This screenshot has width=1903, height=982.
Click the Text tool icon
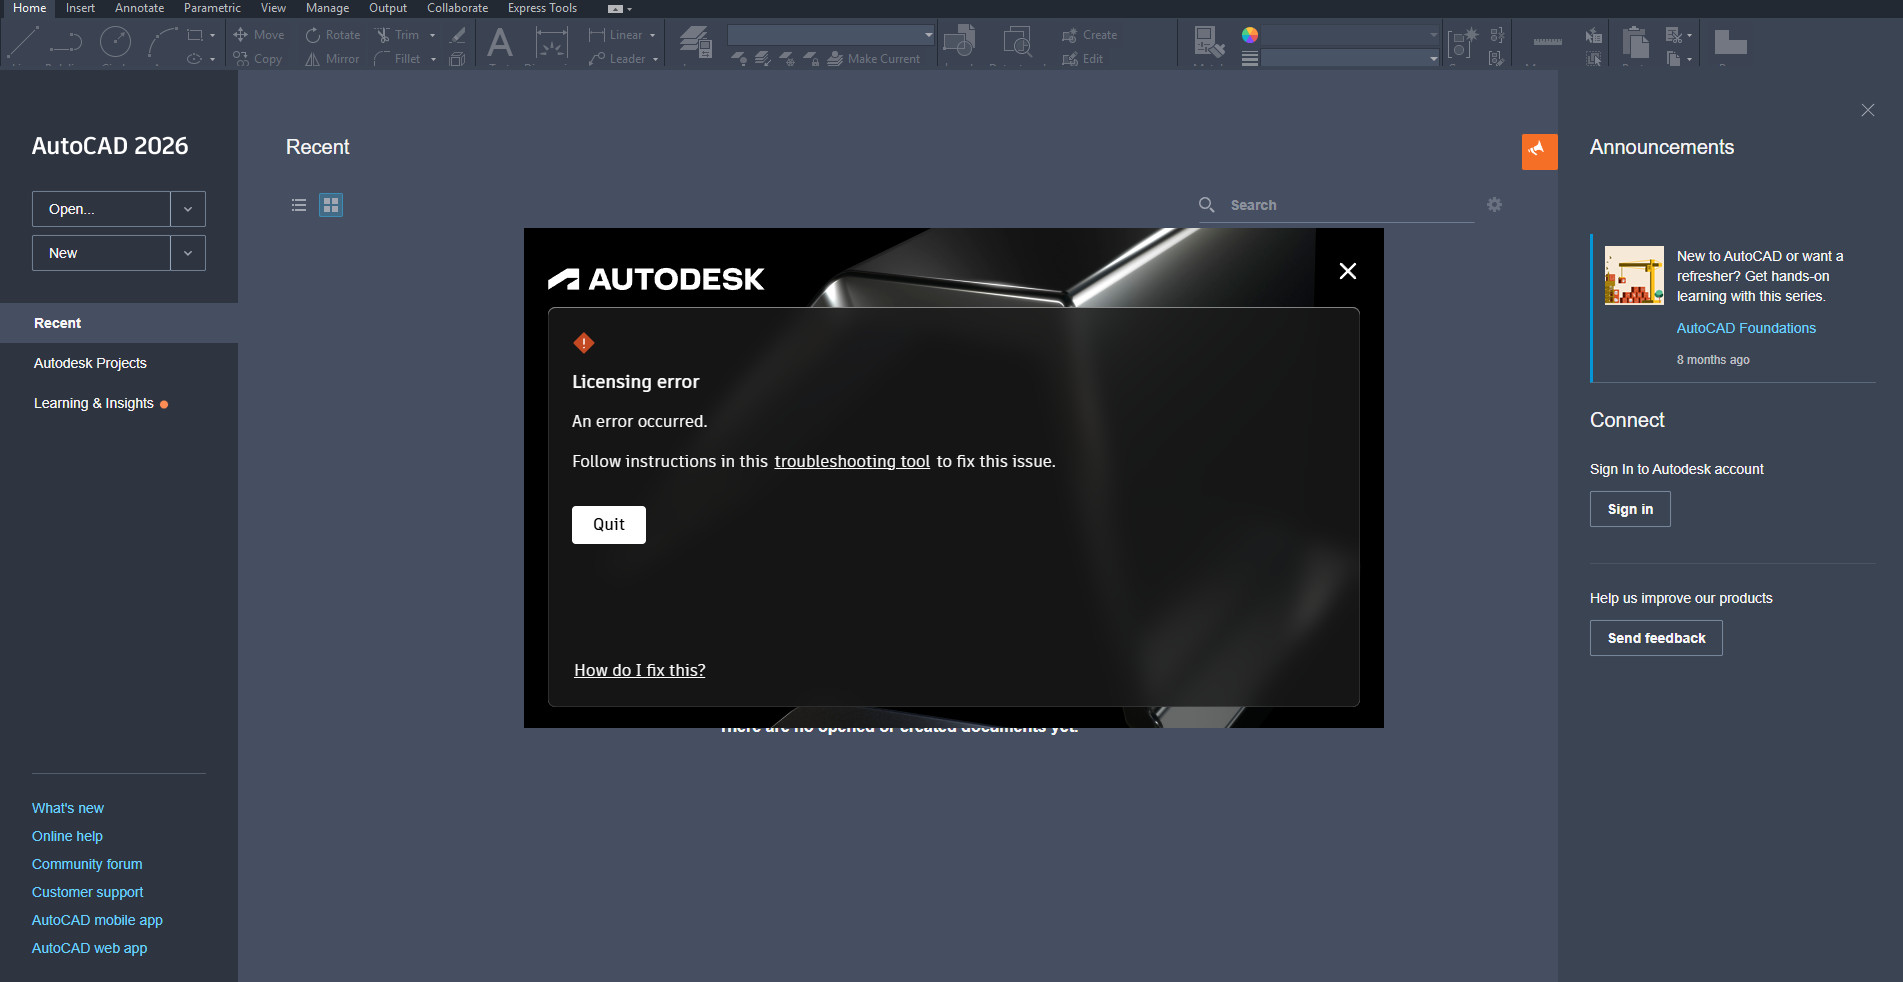pyautogui.click(x=499, y=43)
